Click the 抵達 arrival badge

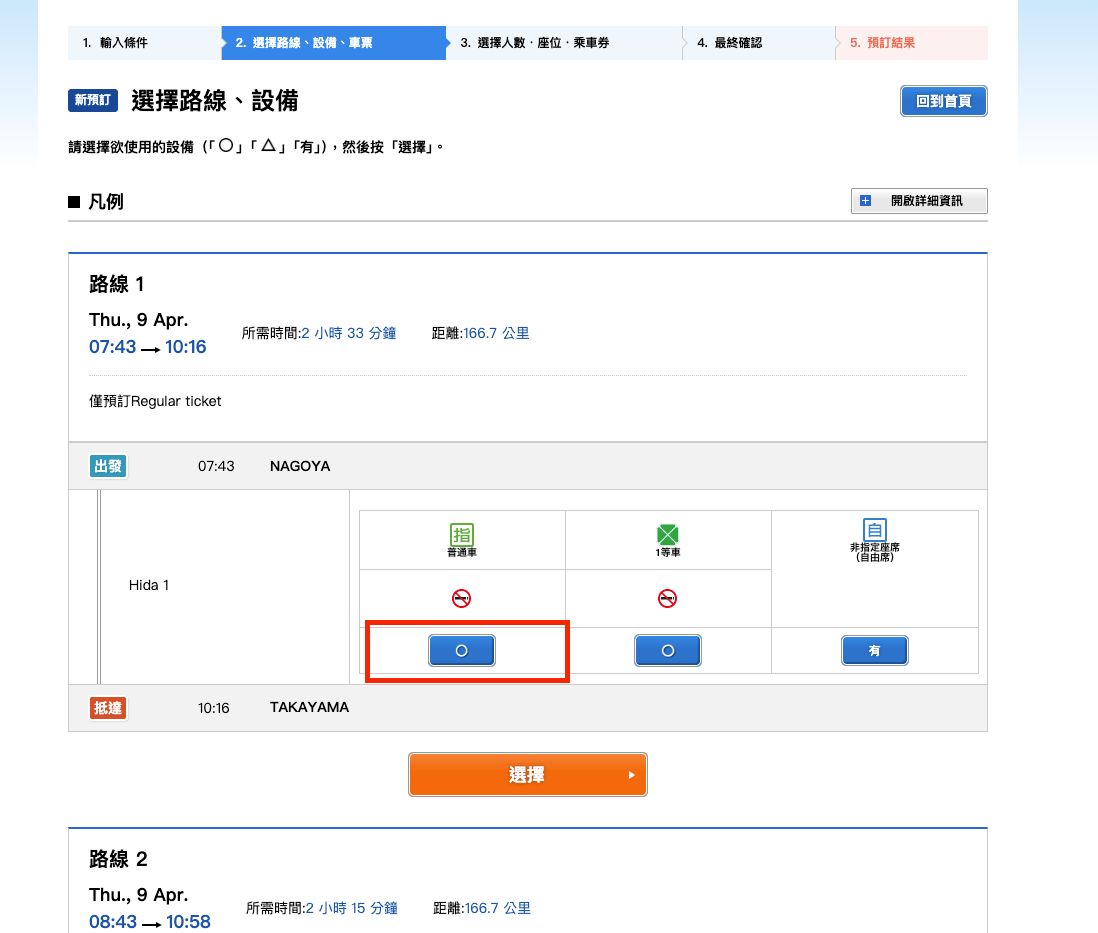pos(108,708)
